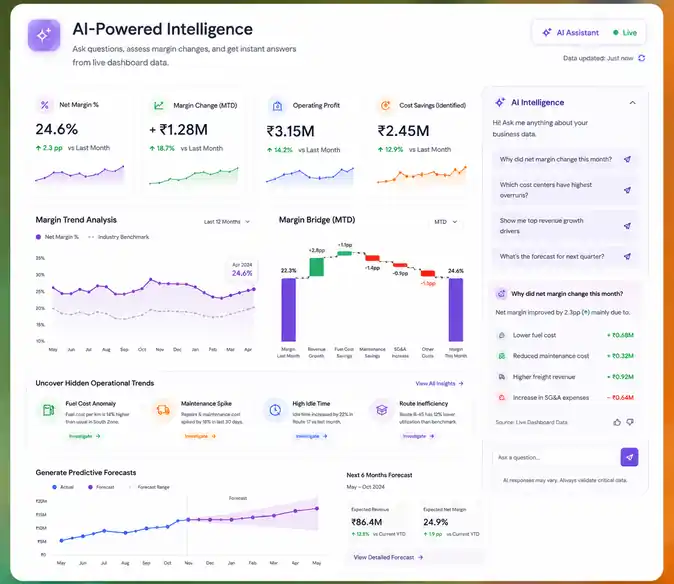674x584 pixels.
Task: Click the ₹3.15M operating profit value
Action: point(291,131)
